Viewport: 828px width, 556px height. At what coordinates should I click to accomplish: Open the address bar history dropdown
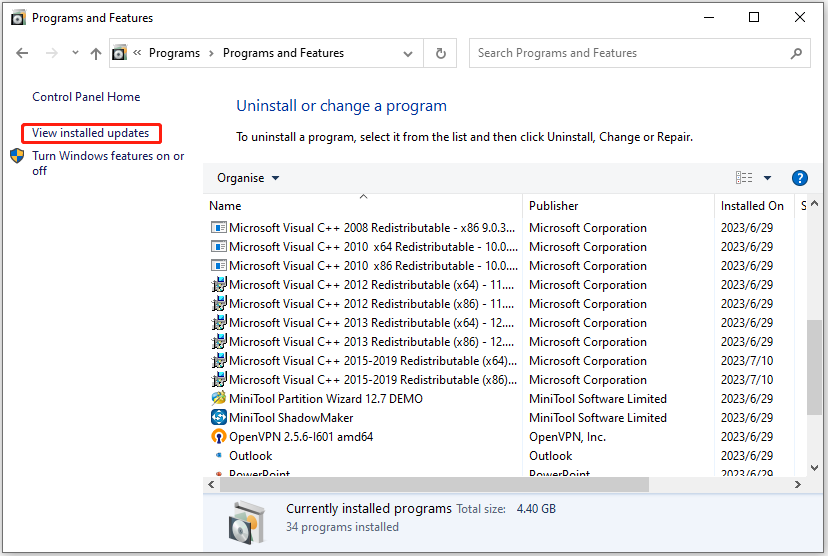[x=408, y=54]
